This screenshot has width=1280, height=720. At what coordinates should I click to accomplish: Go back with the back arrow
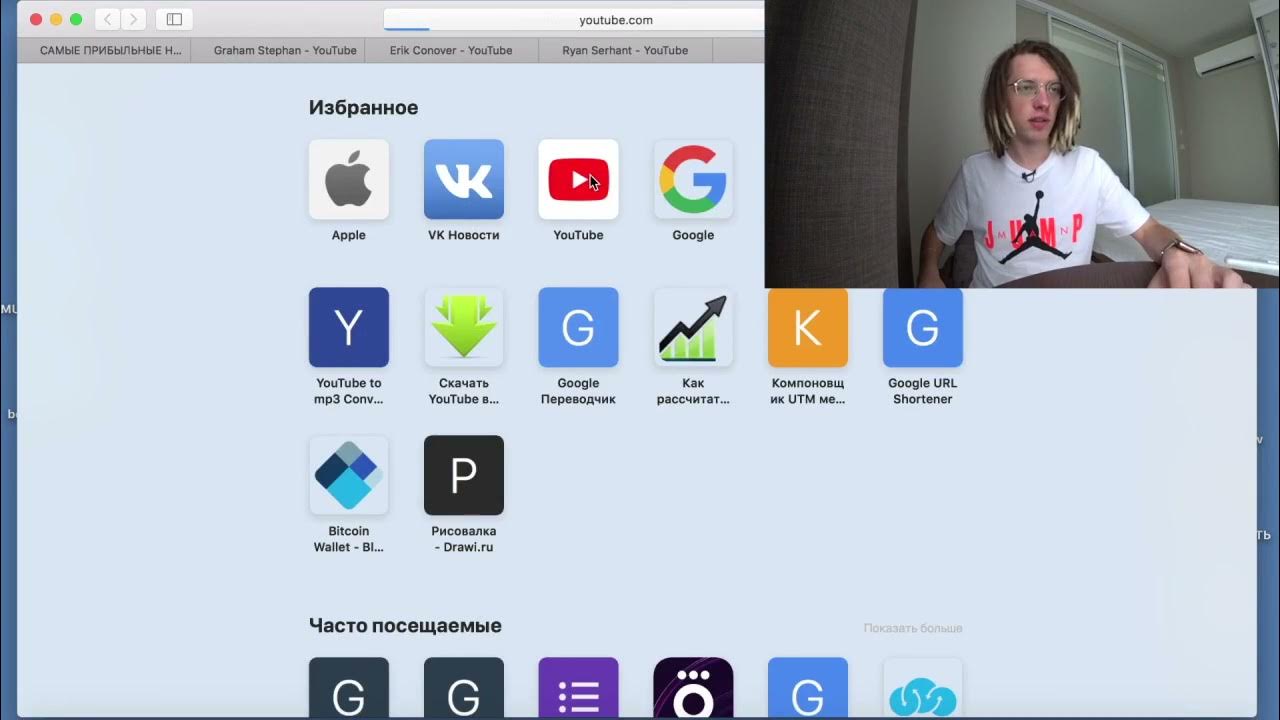tap(108, 19)
